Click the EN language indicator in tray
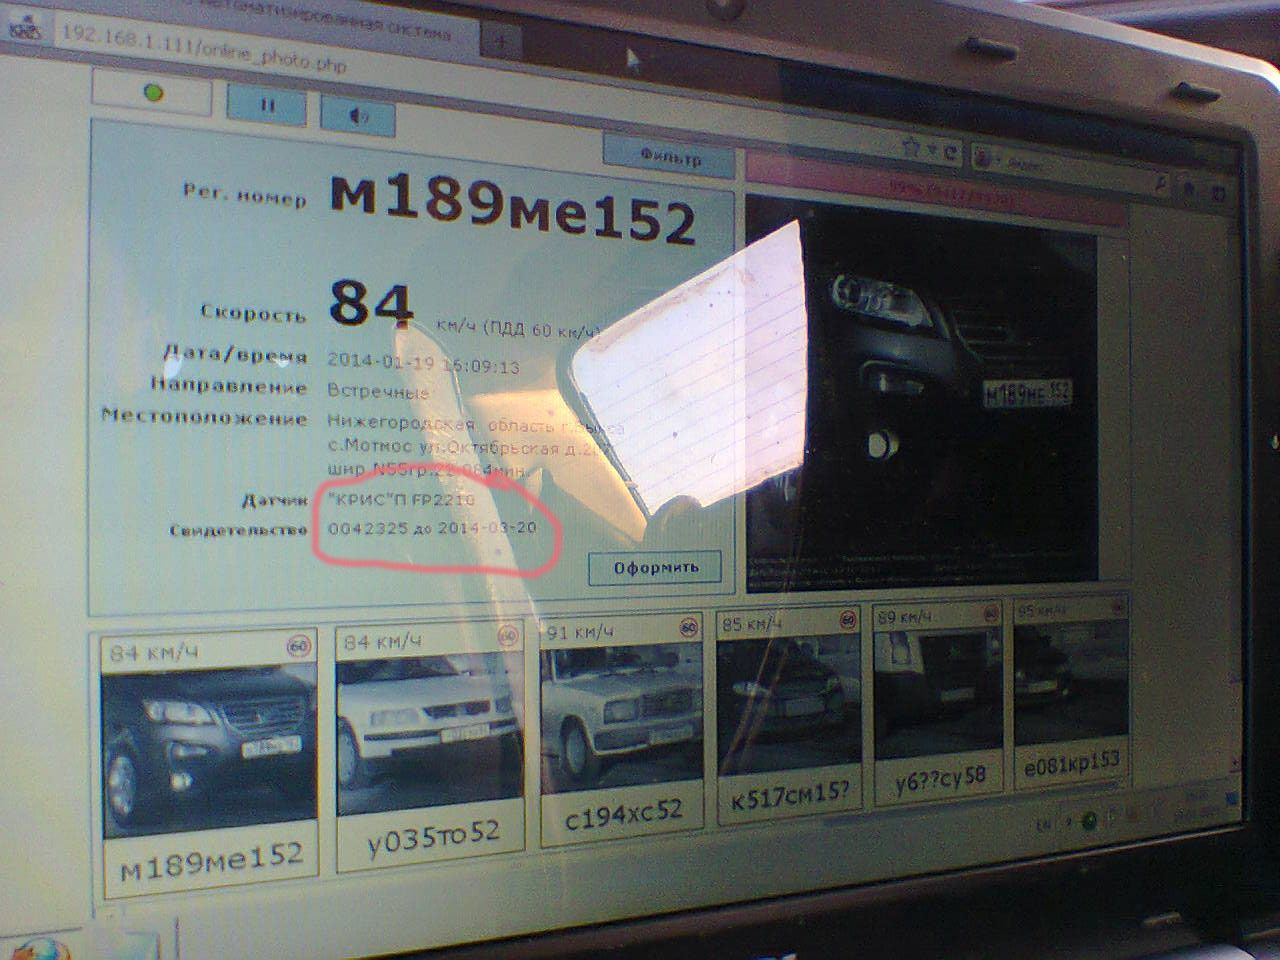The width and height of the screenshot is (1280, 960). tap(1043, 823)
